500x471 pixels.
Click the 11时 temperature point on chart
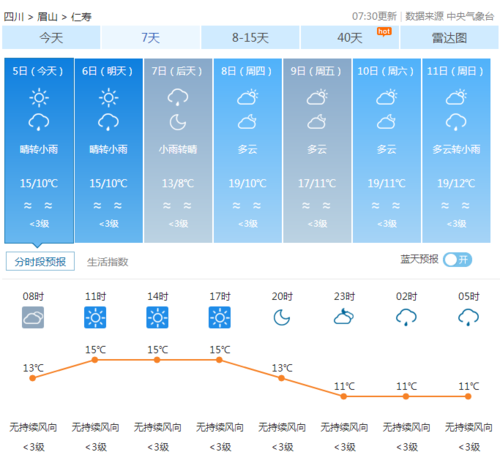pyautogui.click(x=95, y=360)
